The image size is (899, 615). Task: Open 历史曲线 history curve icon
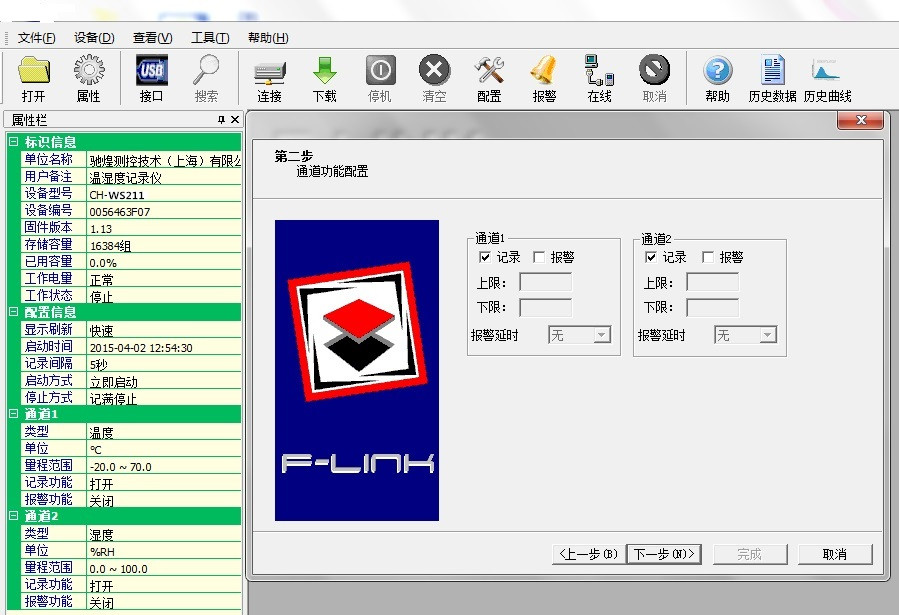pyautogui.click(x=827, y=72)
